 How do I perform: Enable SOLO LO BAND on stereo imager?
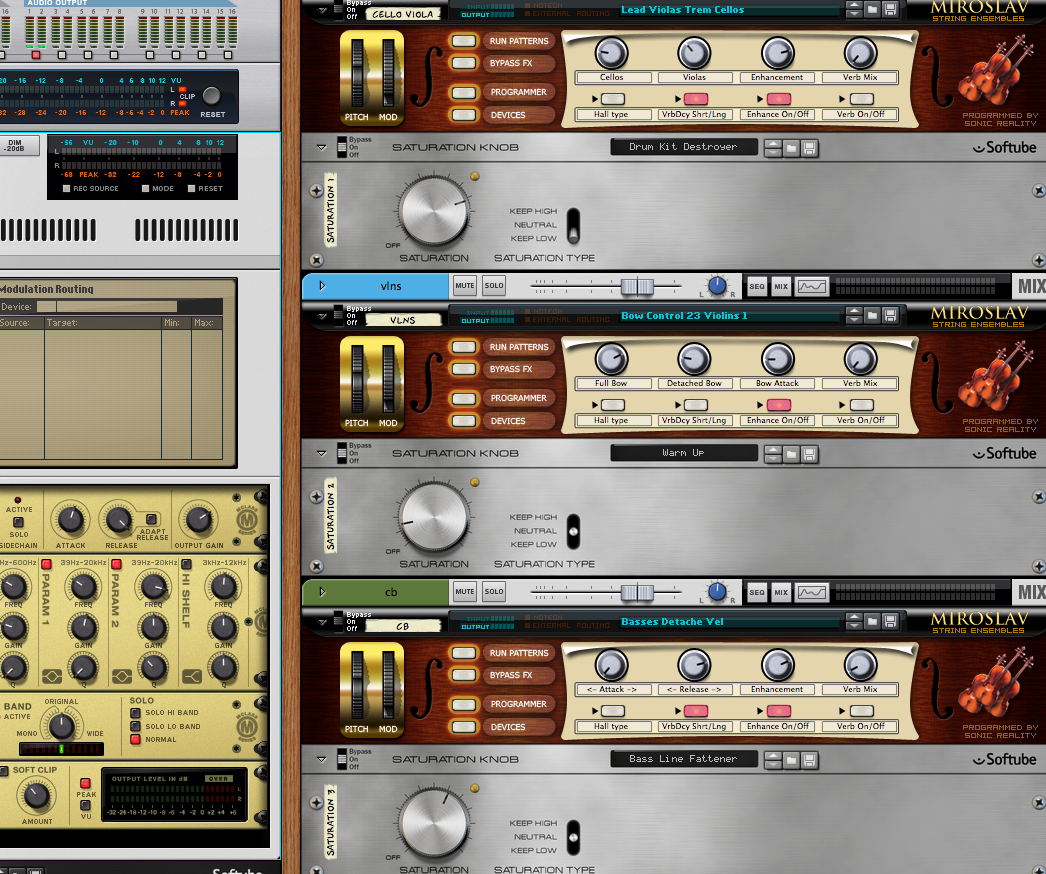(x=135, y=726)
